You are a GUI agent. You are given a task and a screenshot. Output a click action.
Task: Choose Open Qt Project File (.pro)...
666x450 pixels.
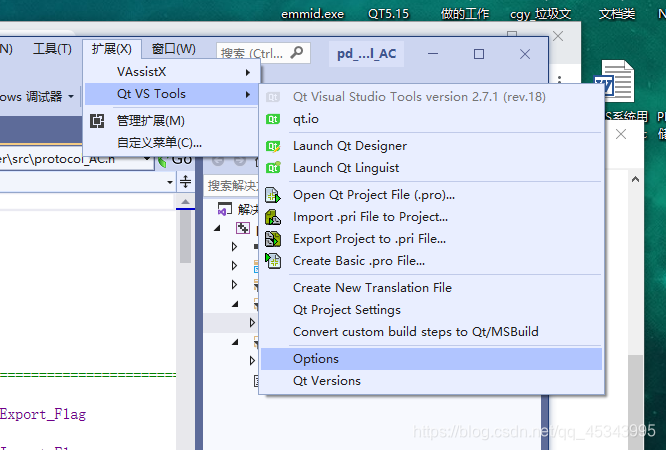[x=431, y=195]
